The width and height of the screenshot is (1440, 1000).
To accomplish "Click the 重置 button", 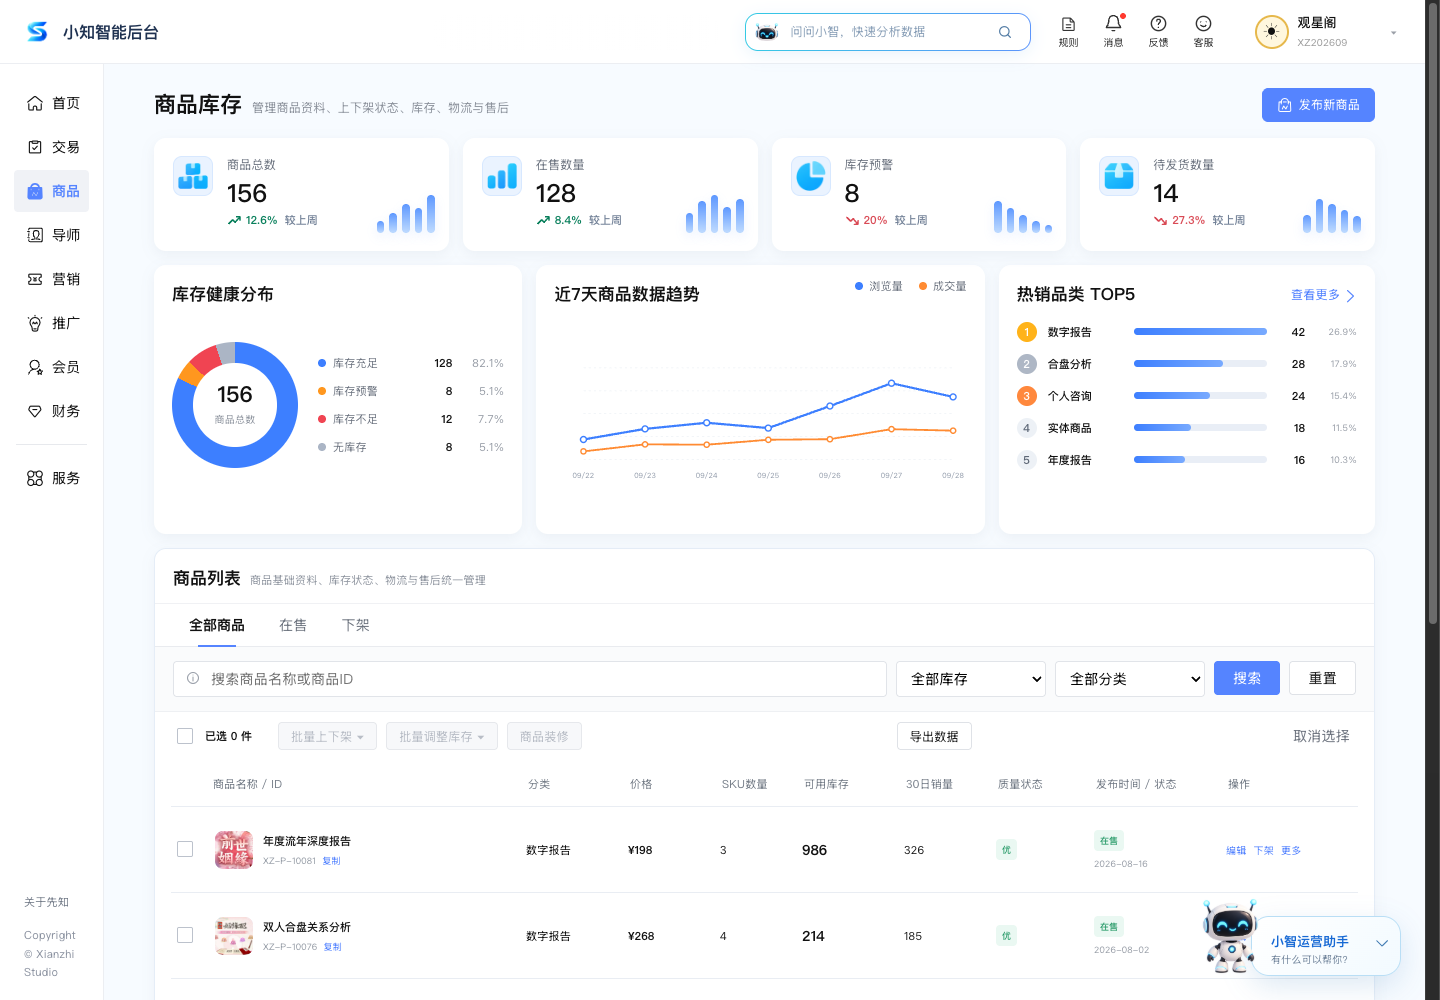I will [1322, 678].
